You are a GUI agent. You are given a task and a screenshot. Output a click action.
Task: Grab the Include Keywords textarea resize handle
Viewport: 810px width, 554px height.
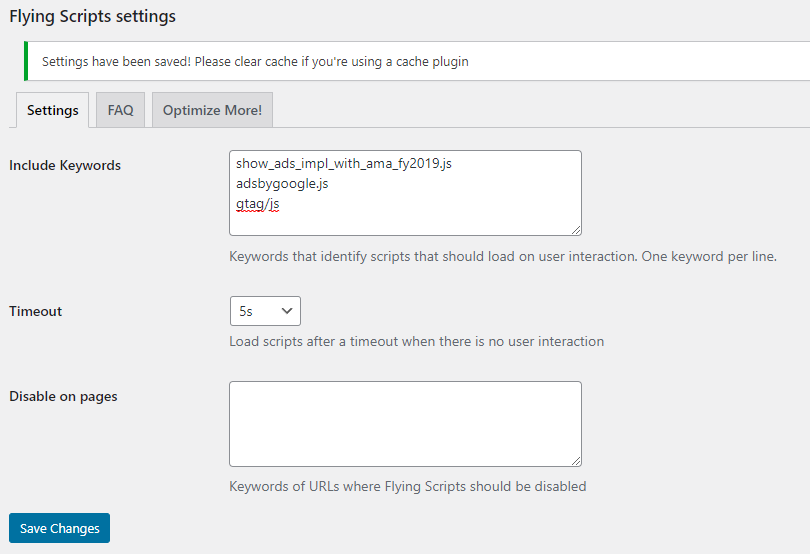click(576, 230)
